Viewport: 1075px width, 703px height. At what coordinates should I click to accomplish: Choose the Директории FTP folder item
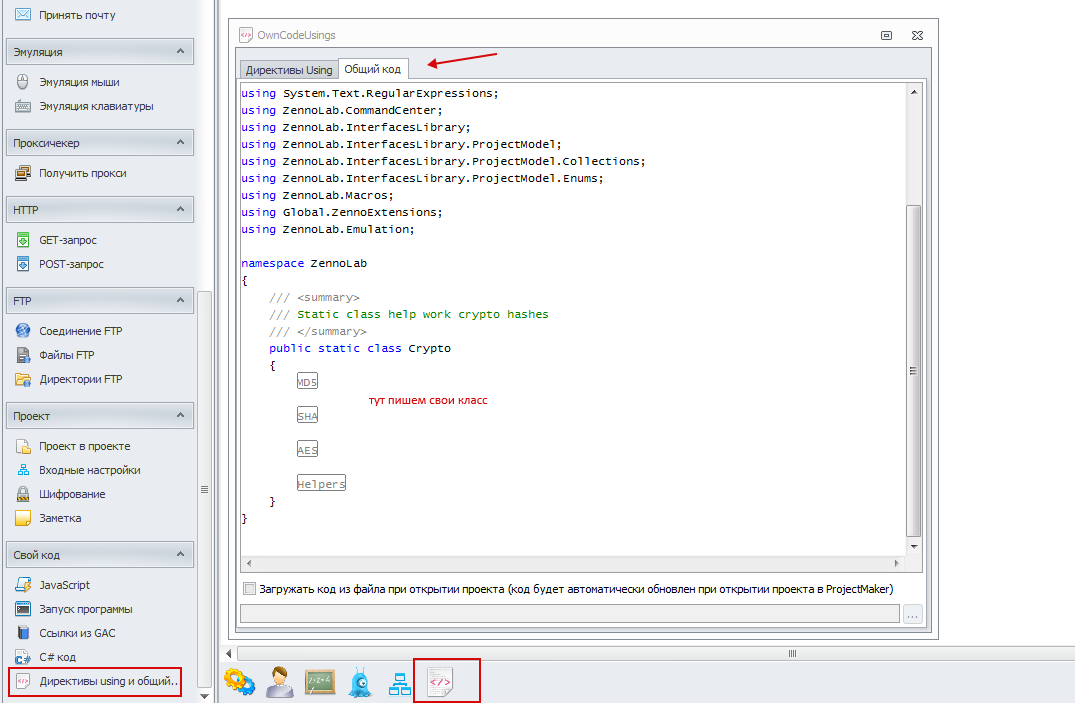click(x=69, y=379)
